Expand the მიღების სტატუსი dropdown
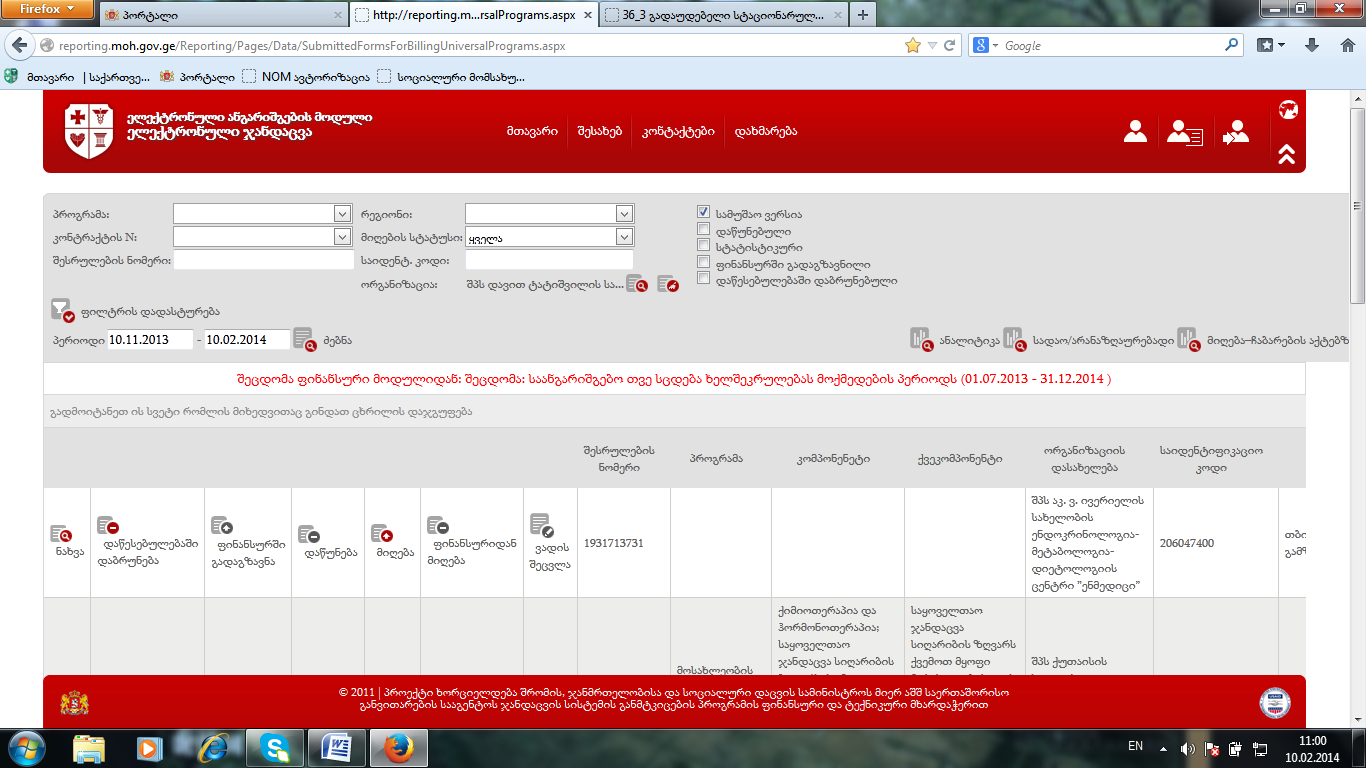This screenshot has height=768, width=1366. tap(624, 237)
